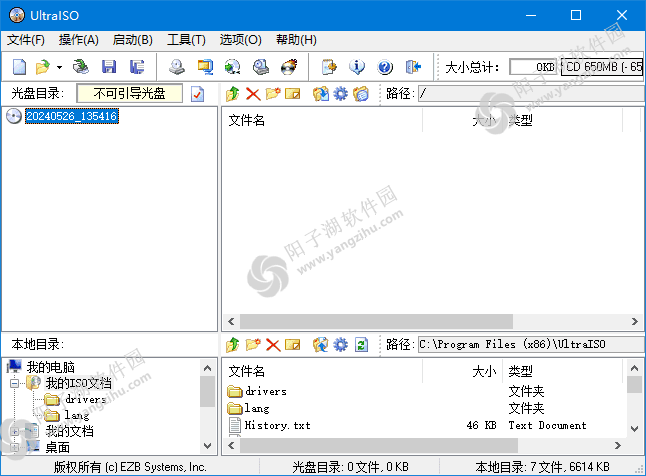Select 我的电脑 in the local tree

51,367
